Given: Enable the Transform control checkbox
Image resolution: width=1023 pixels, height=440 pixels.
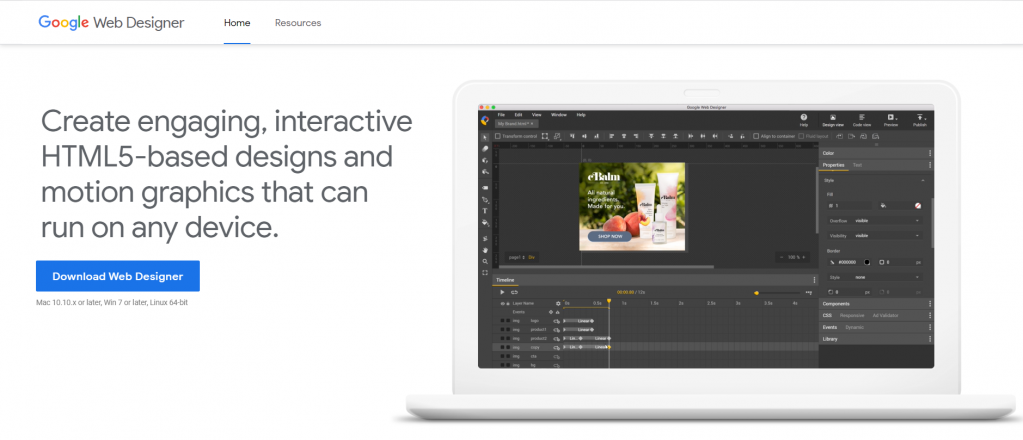Looking at the screenshot, I should pyautogui.click(x=498, y=136).
